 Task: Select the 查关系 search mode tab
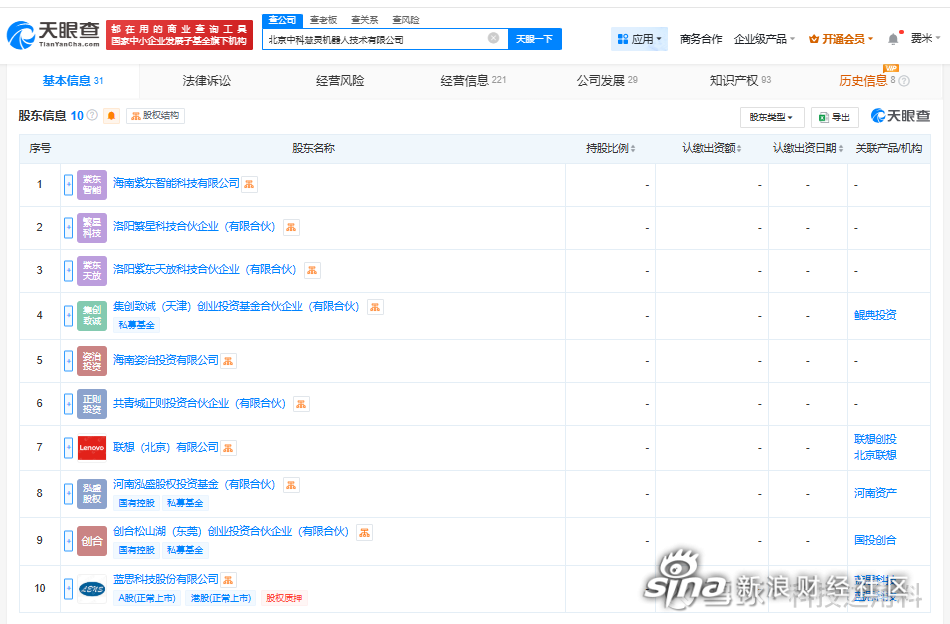(x=364, y=20)
